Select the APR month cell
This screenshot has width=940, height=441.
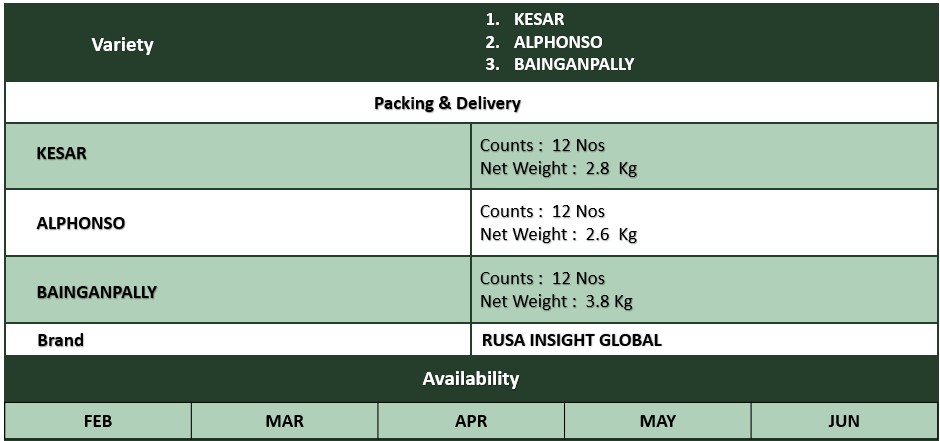click(471, 421)
